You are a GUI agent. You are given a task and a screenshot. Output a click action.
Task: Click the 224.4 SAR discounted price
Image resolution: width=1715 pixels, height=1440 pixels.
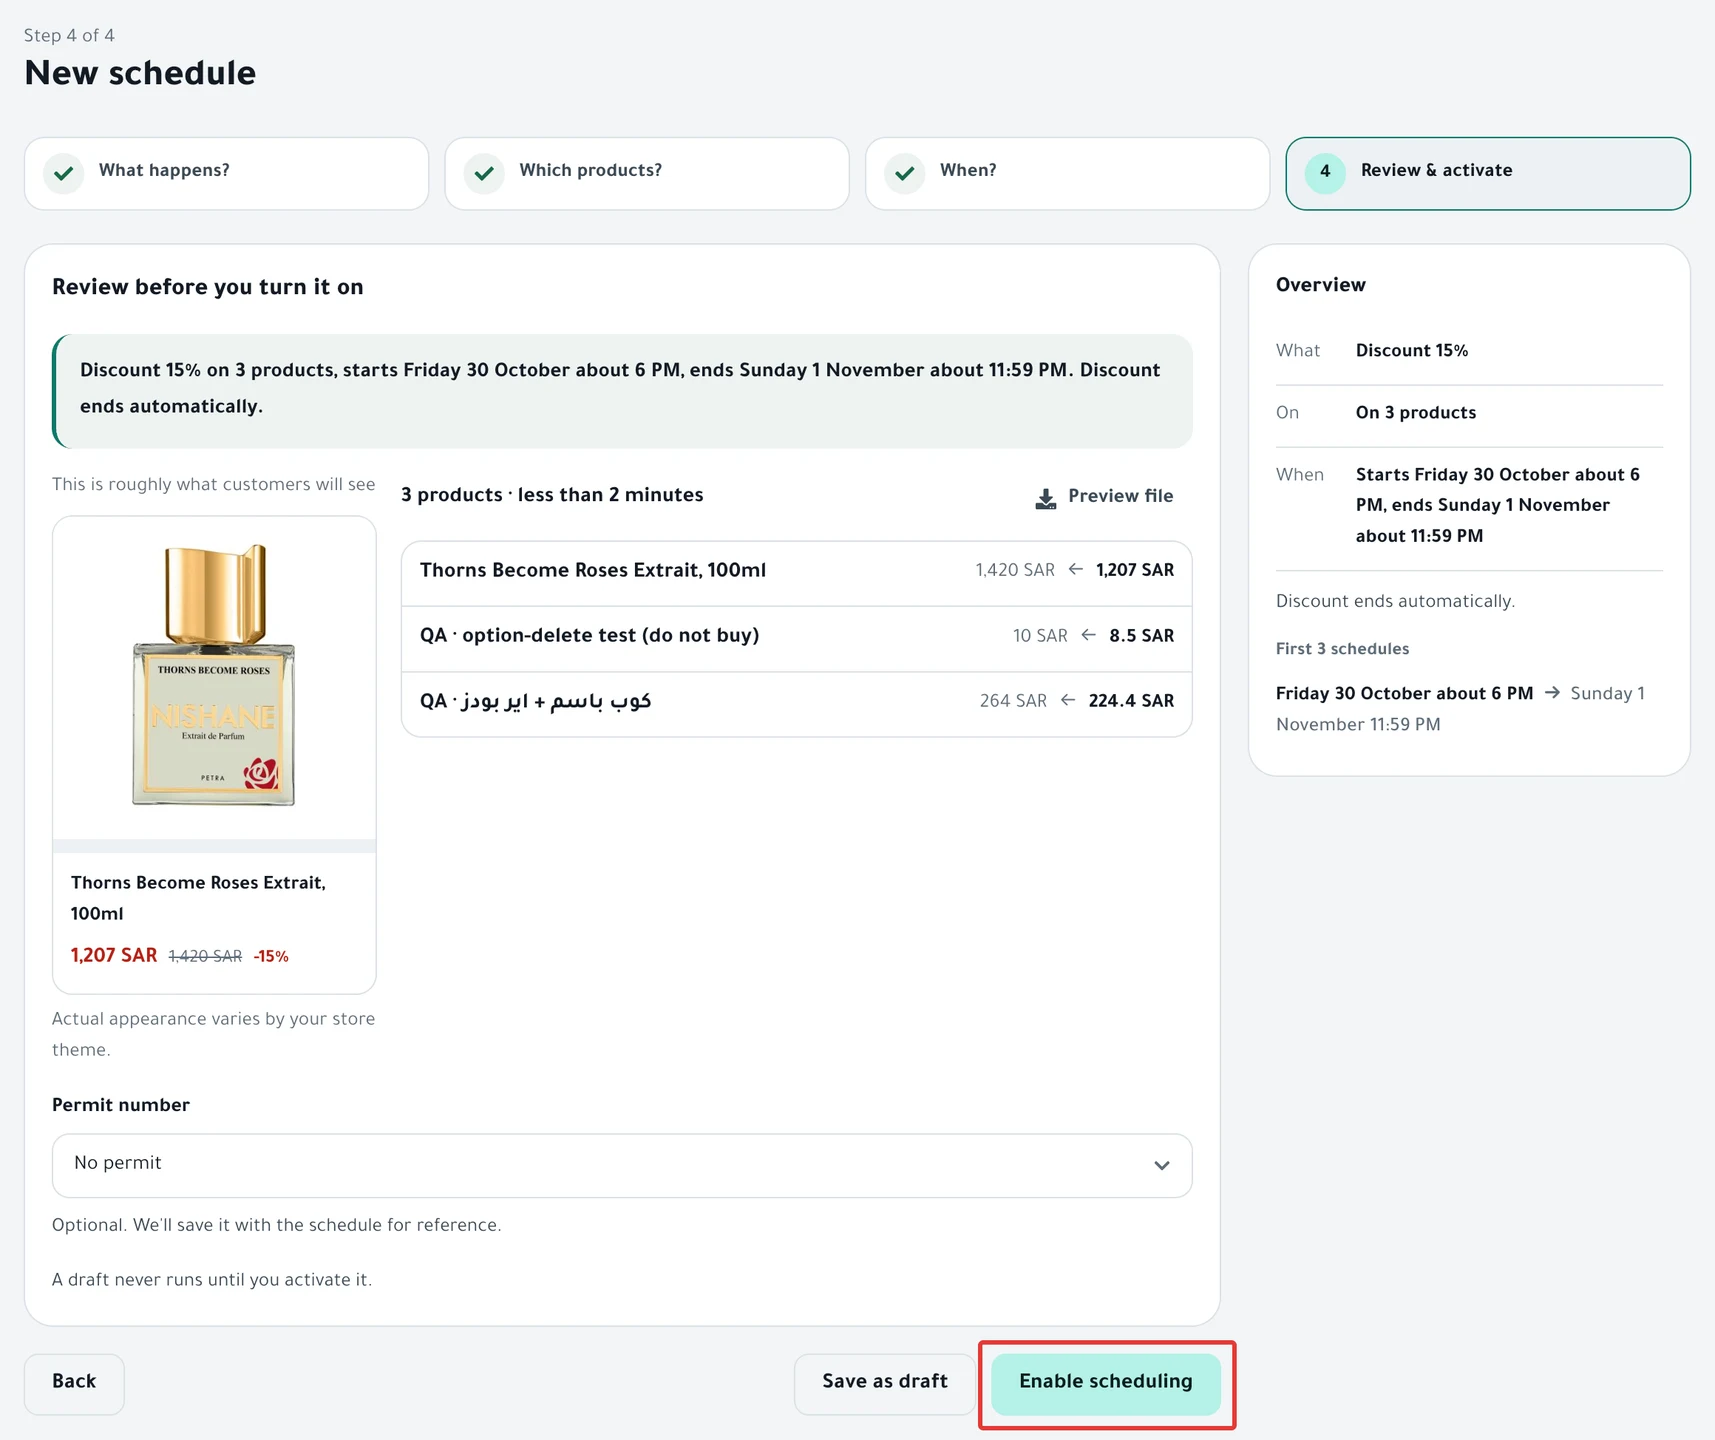point(1131,701)
